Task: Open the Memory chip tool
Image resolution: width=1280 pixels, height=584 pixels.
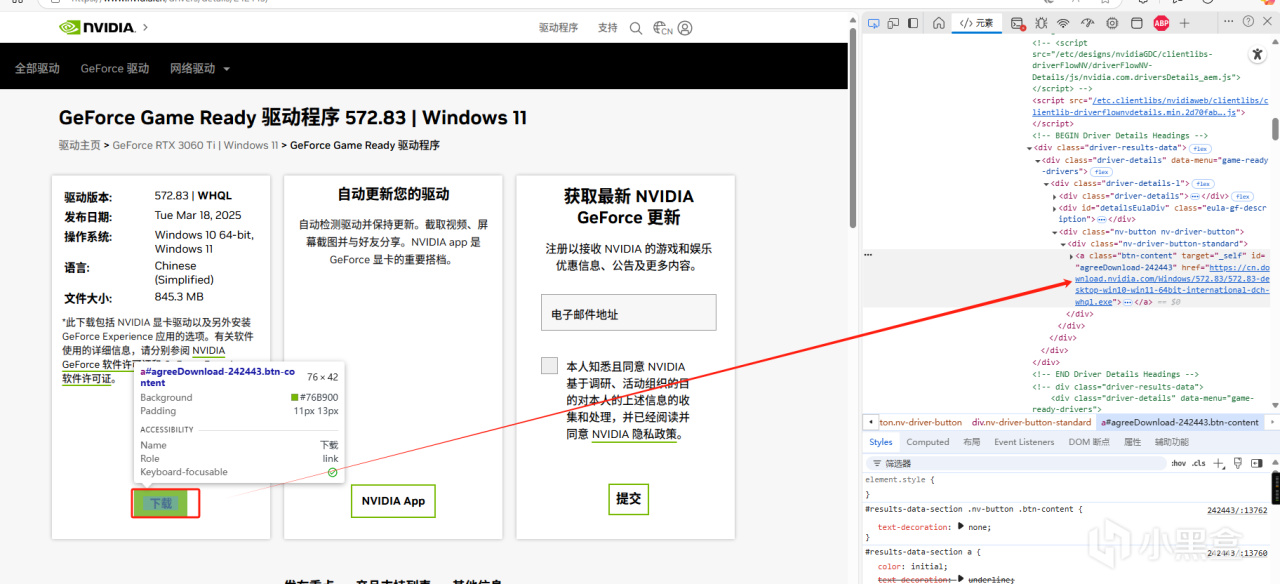Action: click(1112, 23)
